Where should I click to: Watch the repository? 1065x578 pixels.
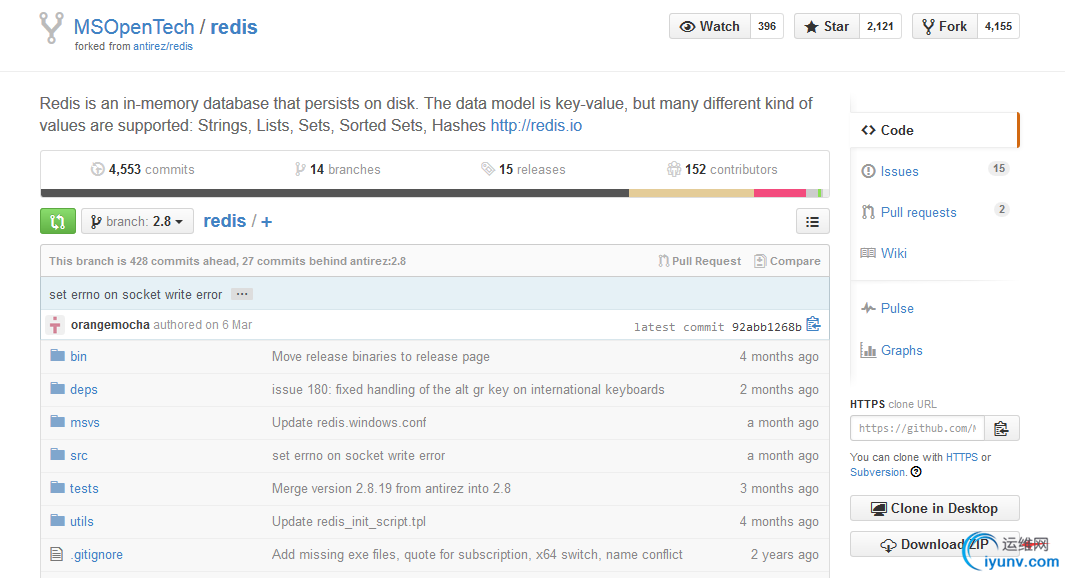tap(710, 26)
